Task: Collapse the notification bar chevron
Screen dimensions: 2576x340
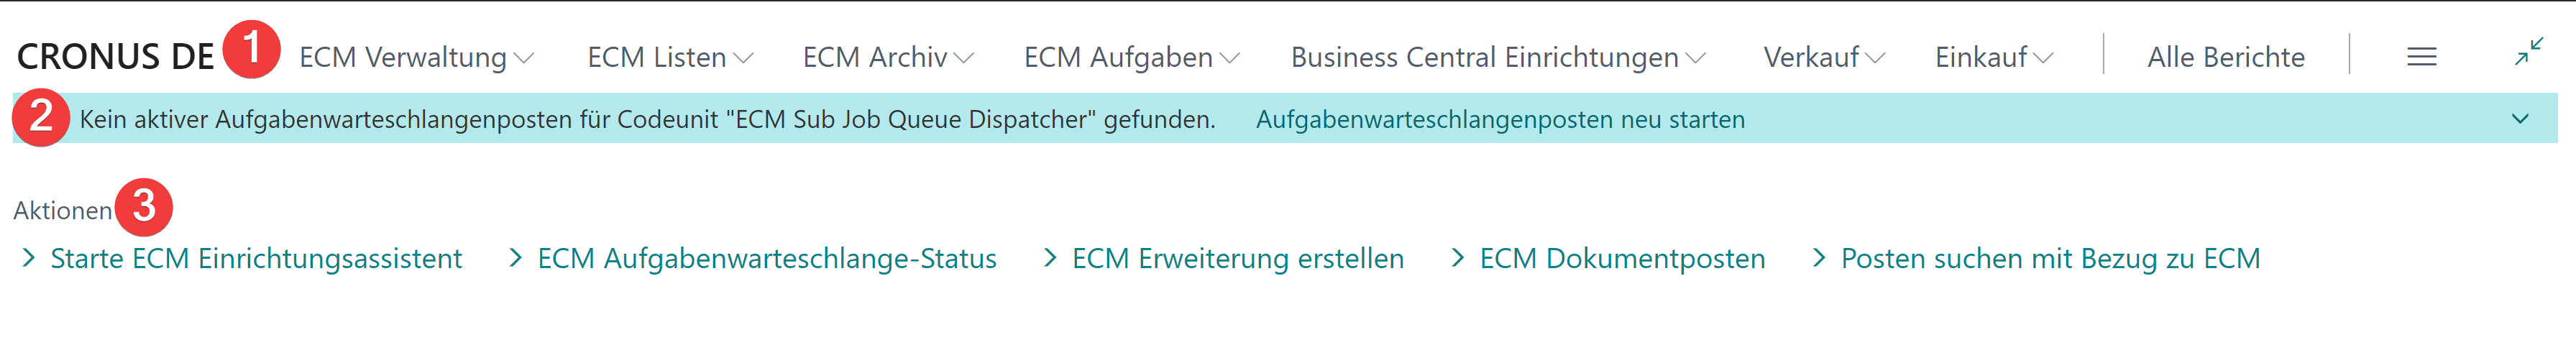Action: 2519,119
